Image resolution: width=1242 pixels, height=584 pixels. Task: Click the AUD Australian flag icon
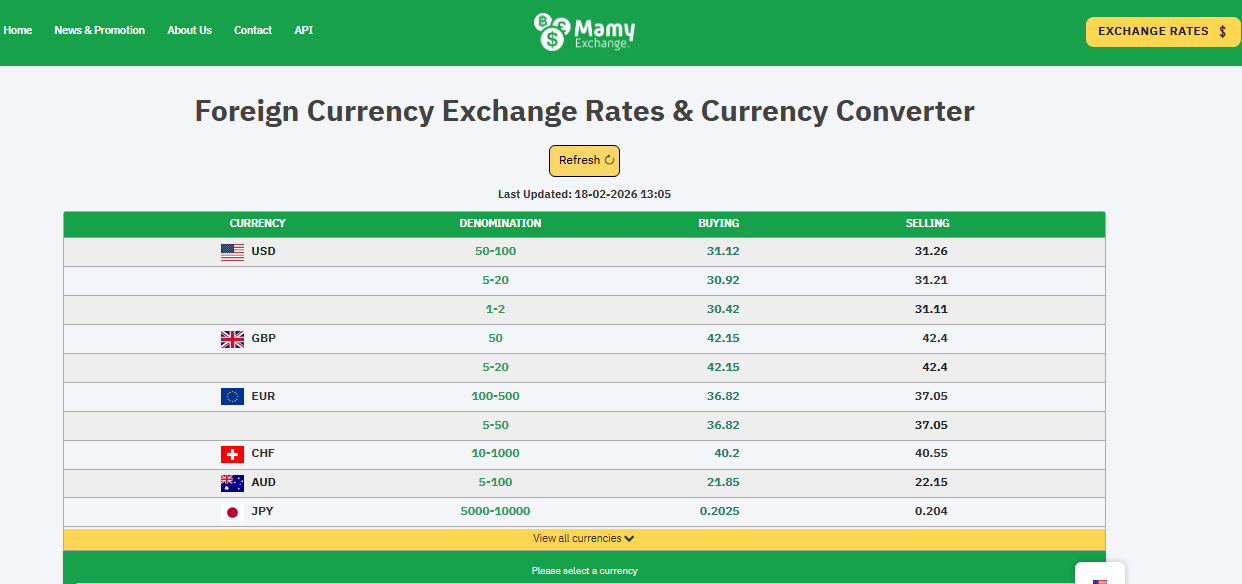click(x=232, y=483)
